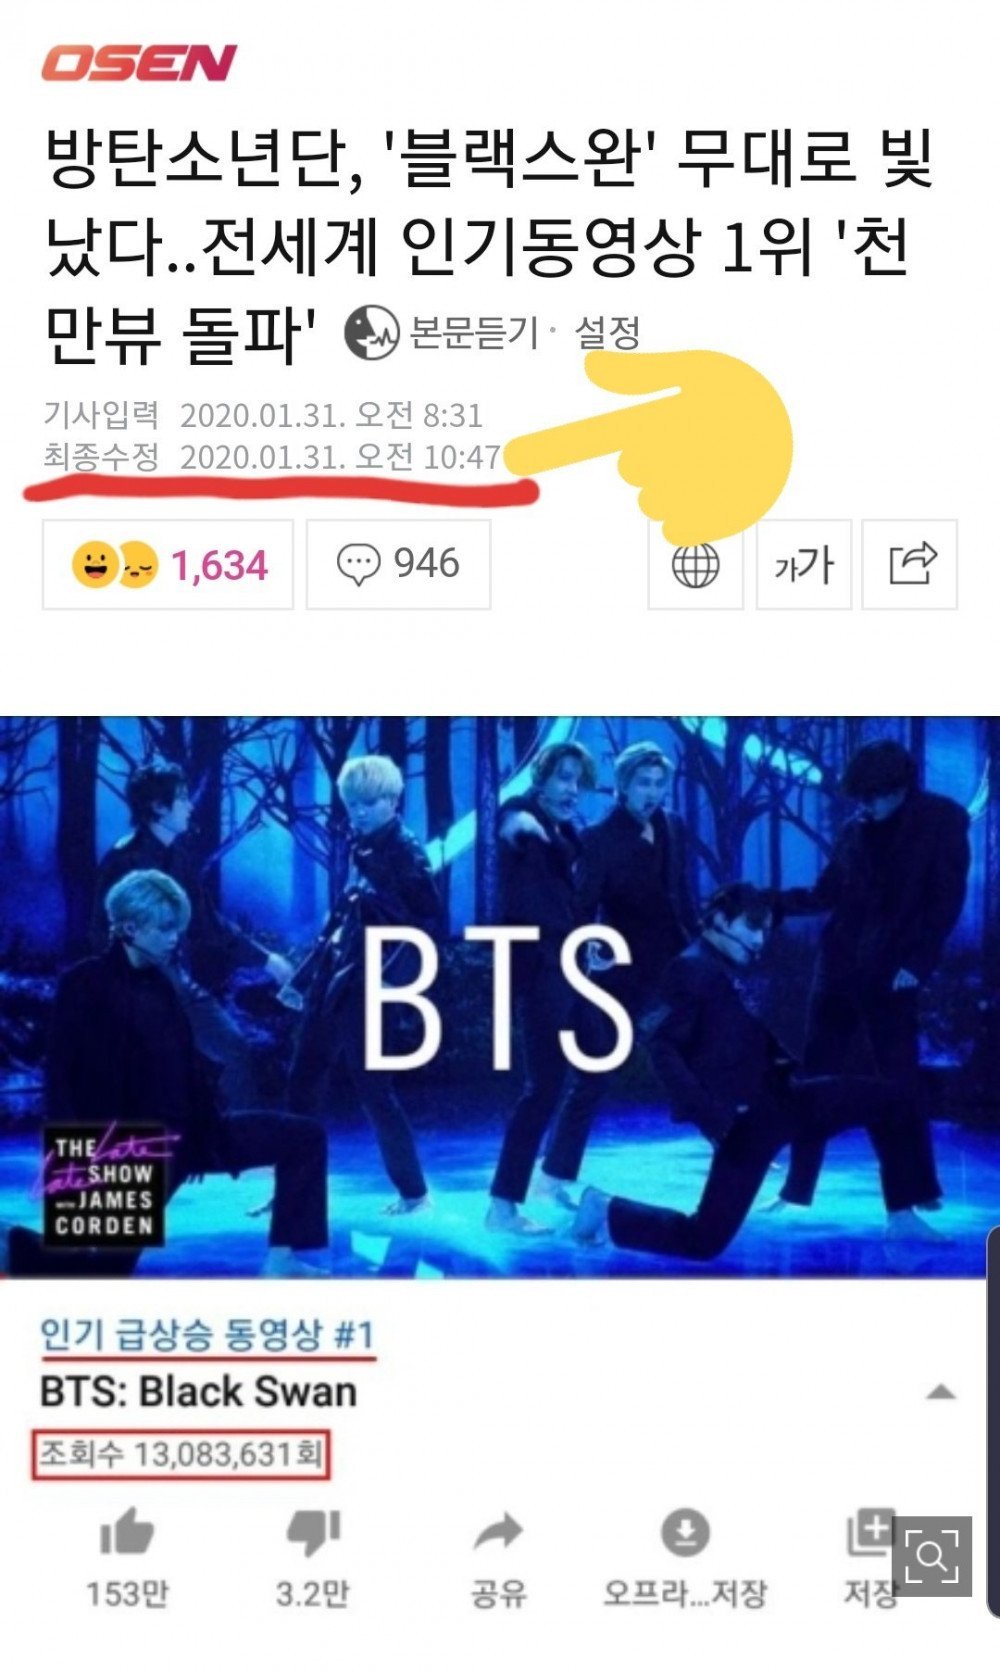
Task: Click the globe translate icon
Action: [x=695, y=565]
